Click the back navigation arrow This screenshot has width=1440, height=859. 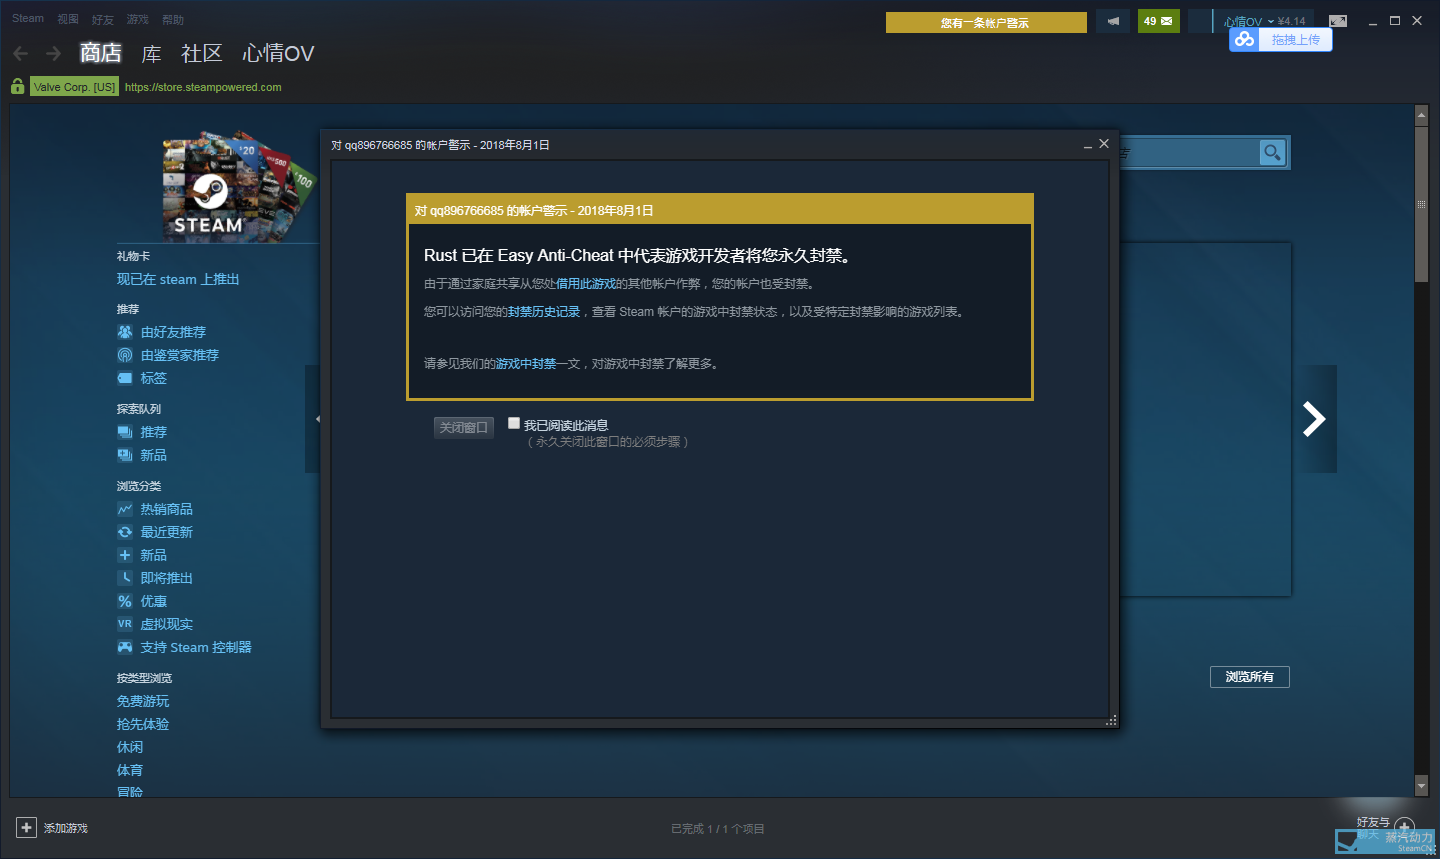[20, 54]
